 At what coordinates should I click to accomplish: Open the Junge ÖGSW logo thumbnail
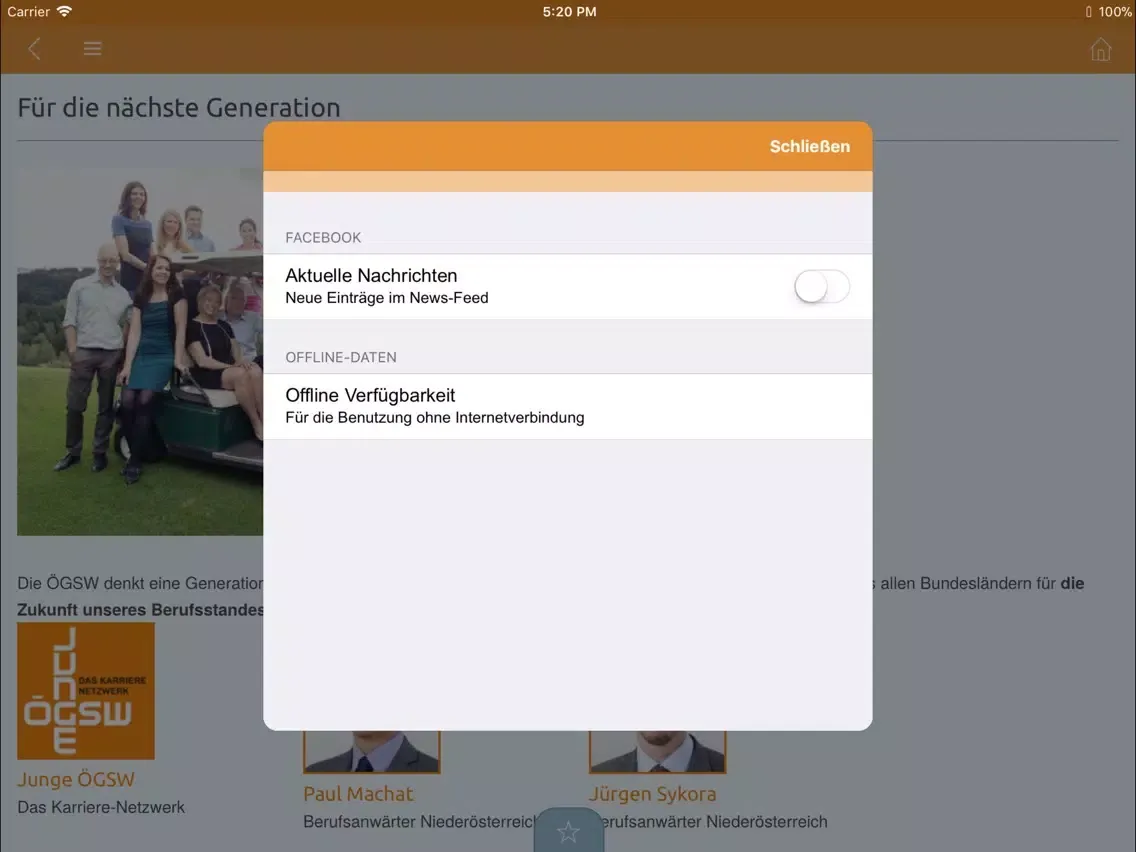[85, 690]
